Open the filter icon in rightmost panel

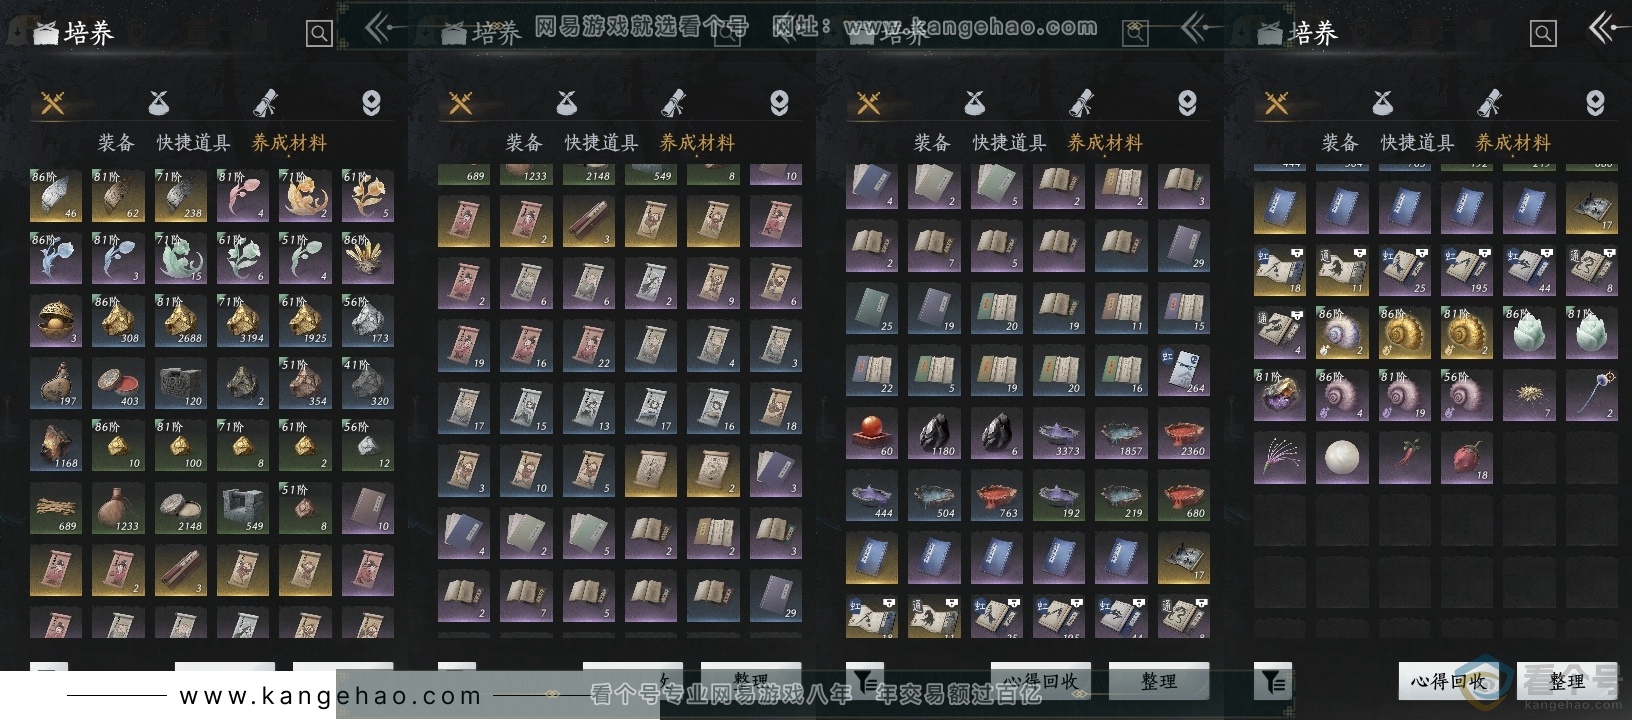[1273, 680]
